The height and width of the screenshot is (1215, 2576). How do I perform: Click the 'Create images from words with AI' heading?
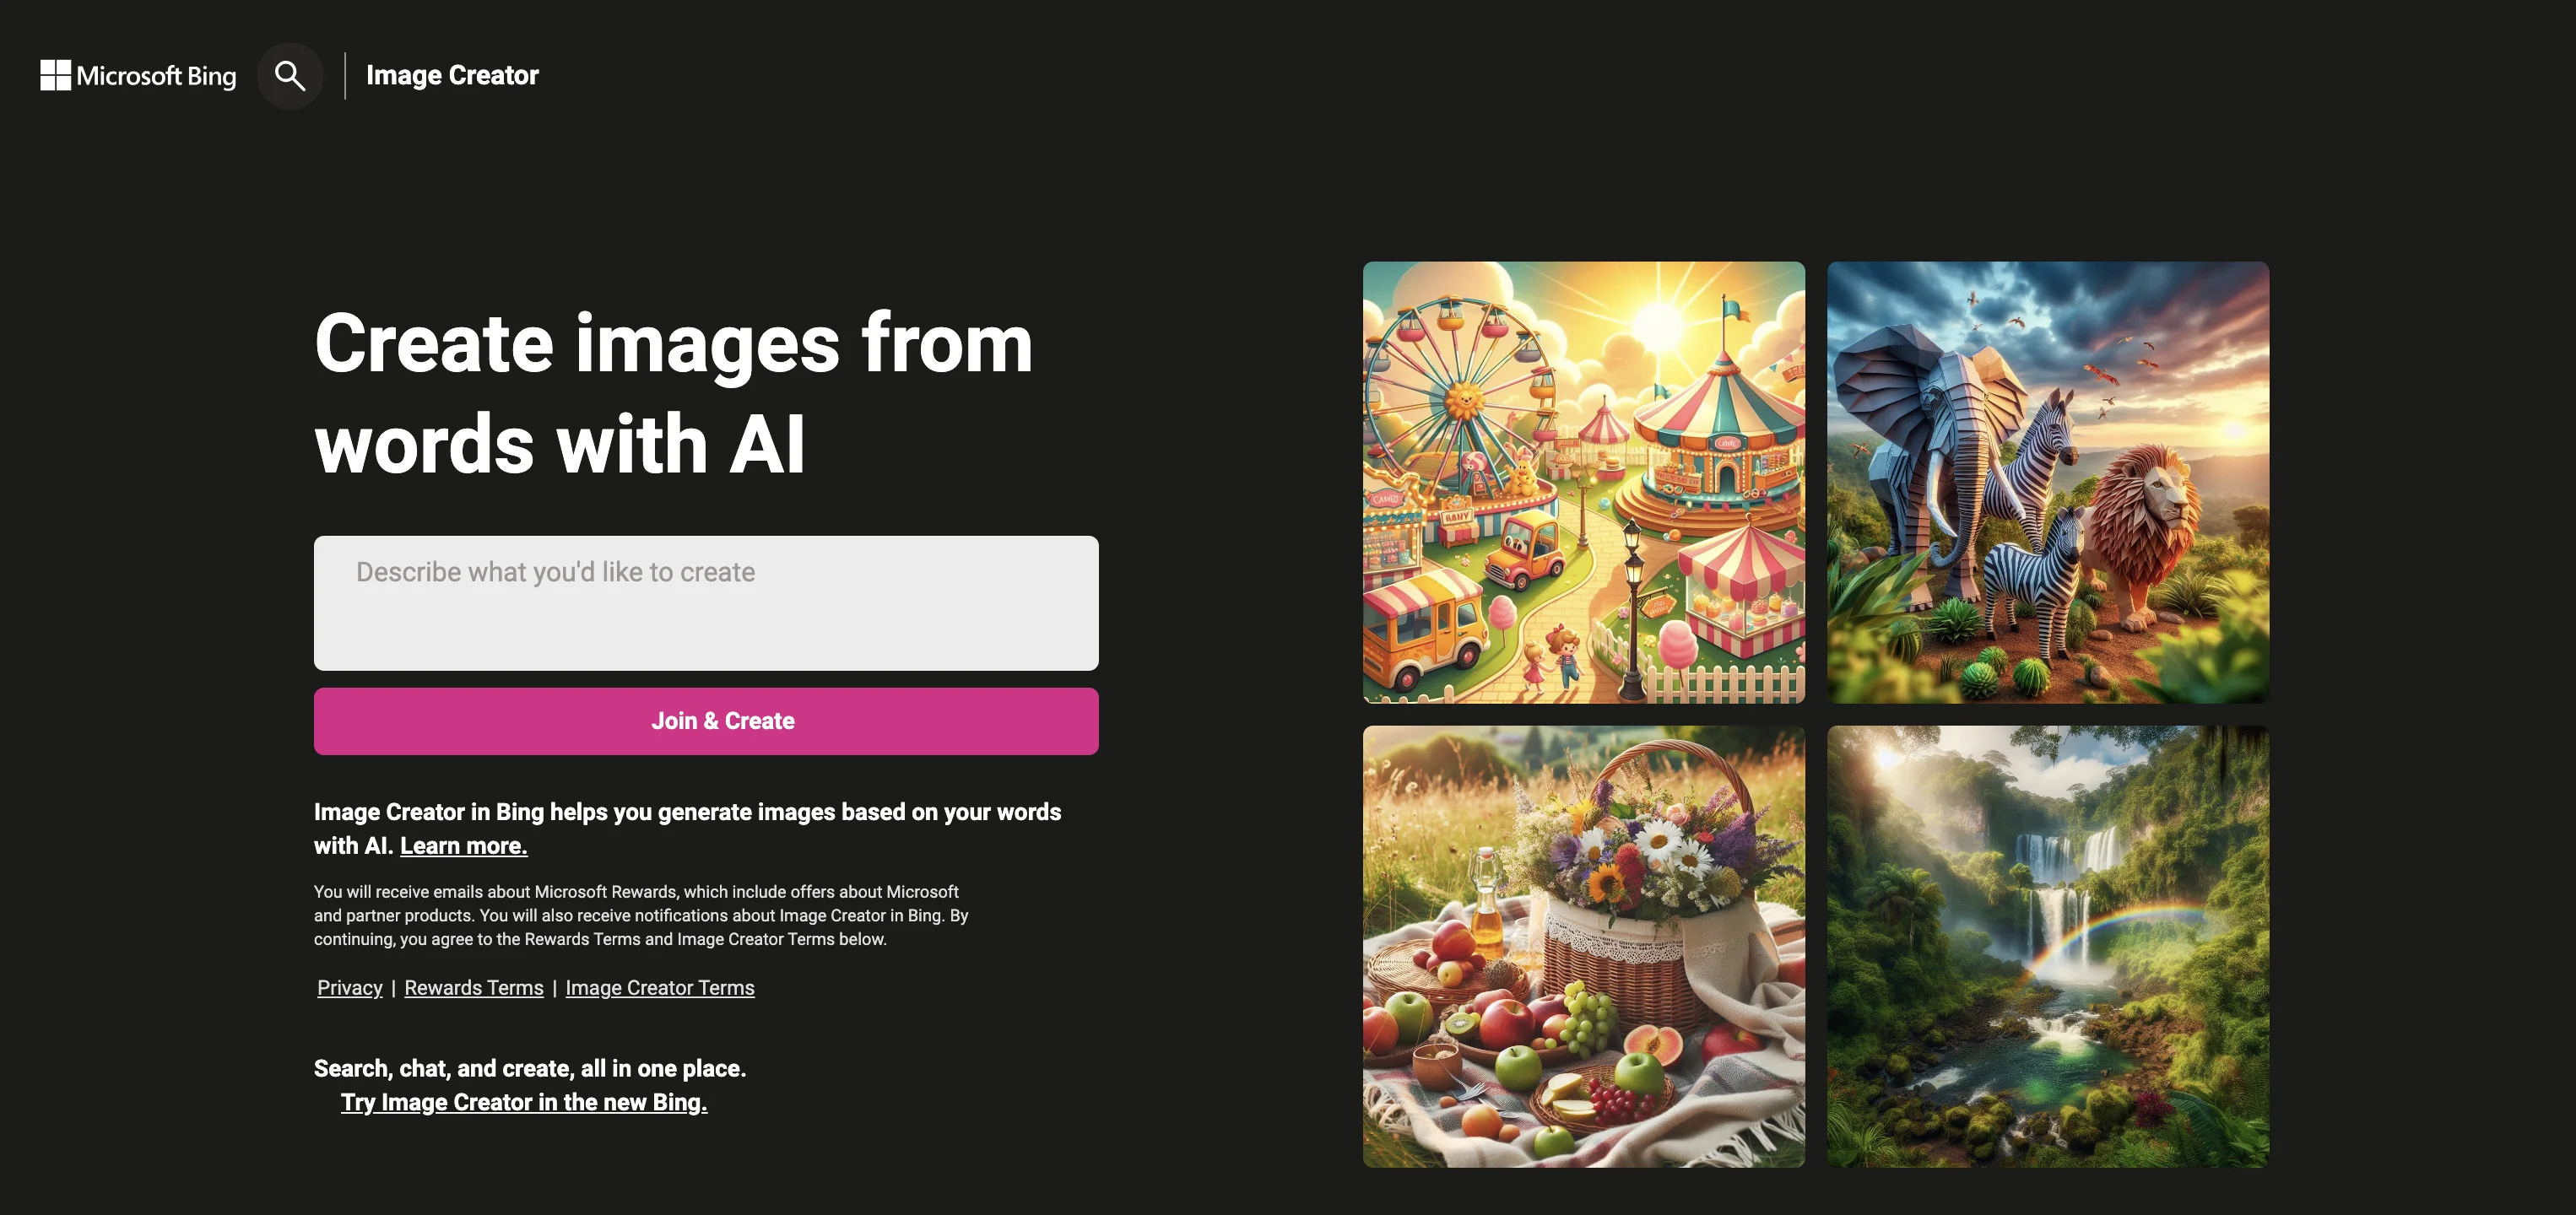pyautogui.click(x=673, y=393)
